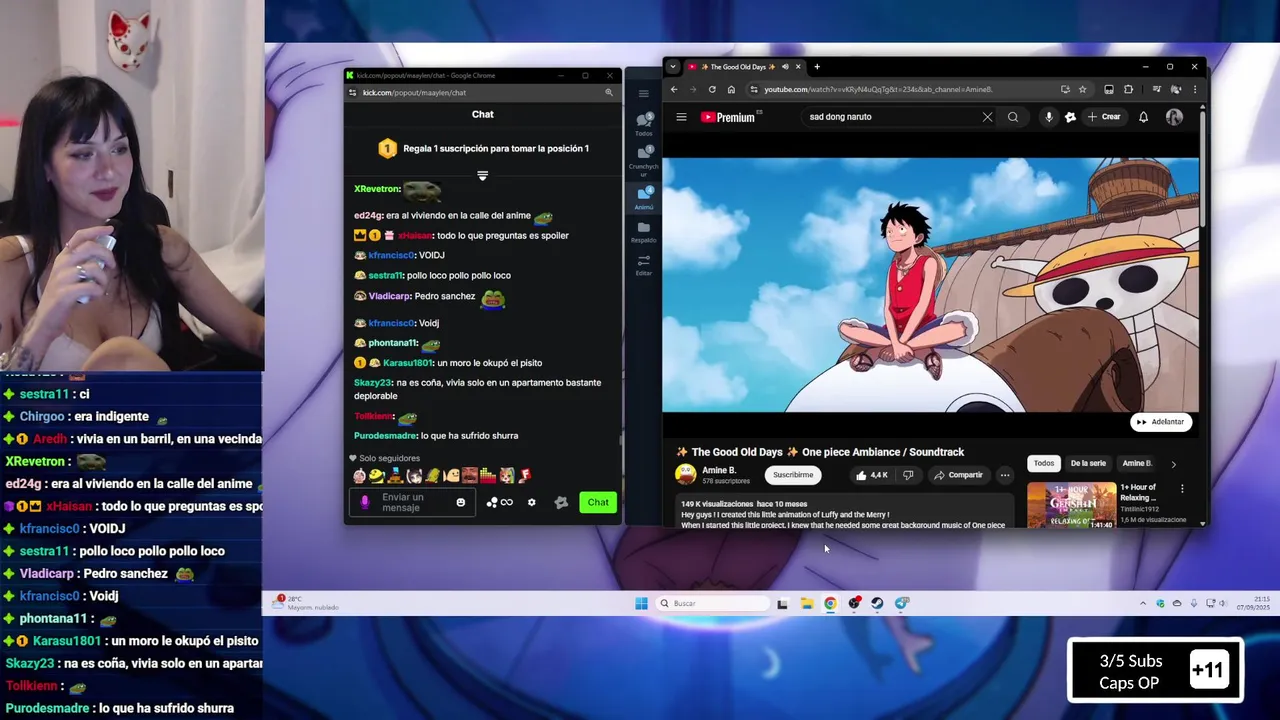The width and height of the screenshot is (1280, 720).
Task: Click the Adelantar skip-forward button
Action: point(1160,422)
